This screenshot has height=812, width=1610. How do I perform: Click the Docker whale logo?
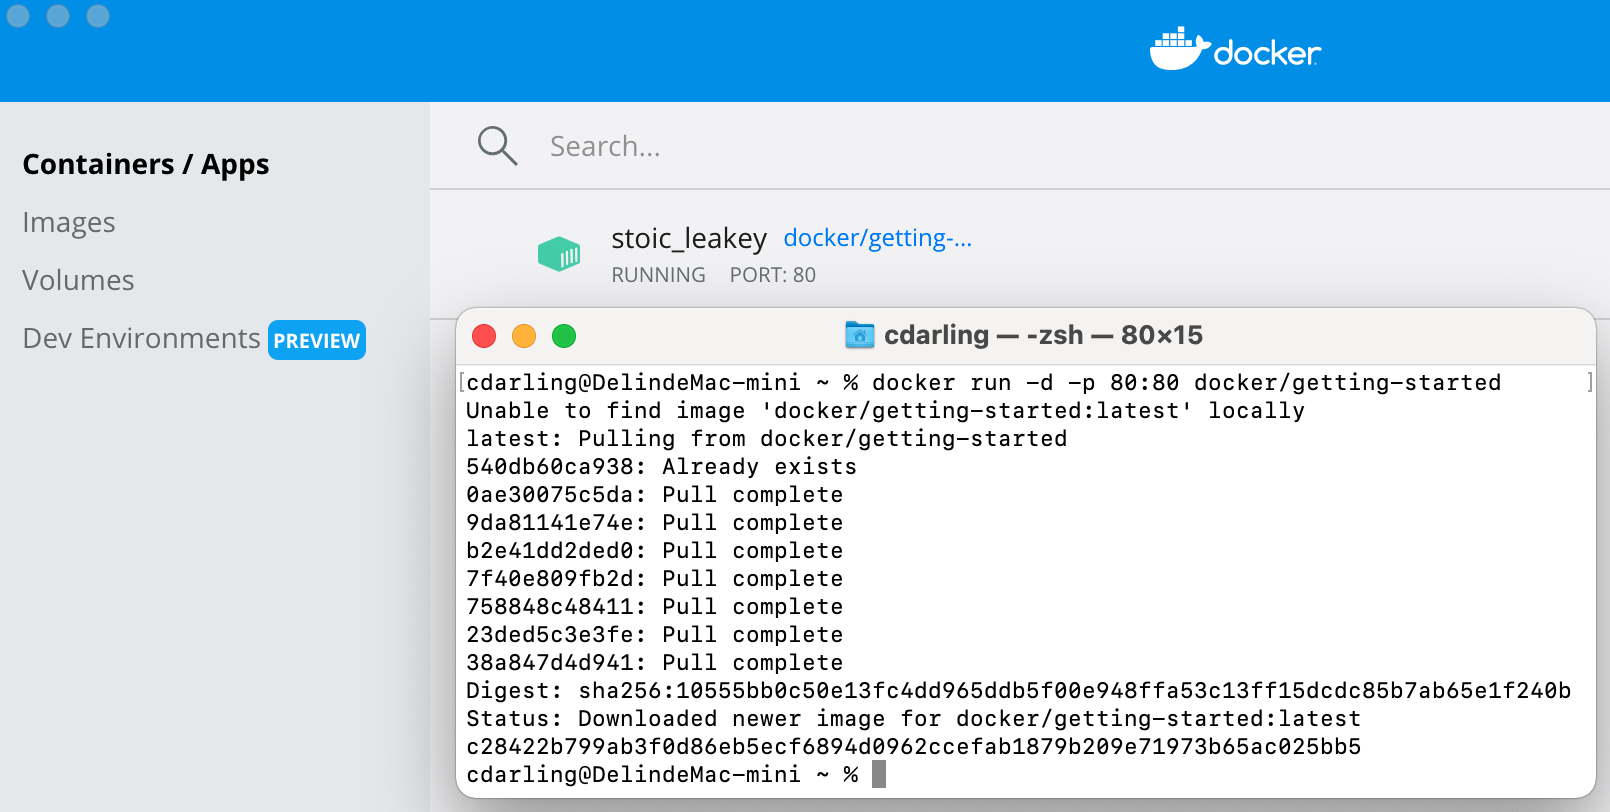pos(1180,49)
